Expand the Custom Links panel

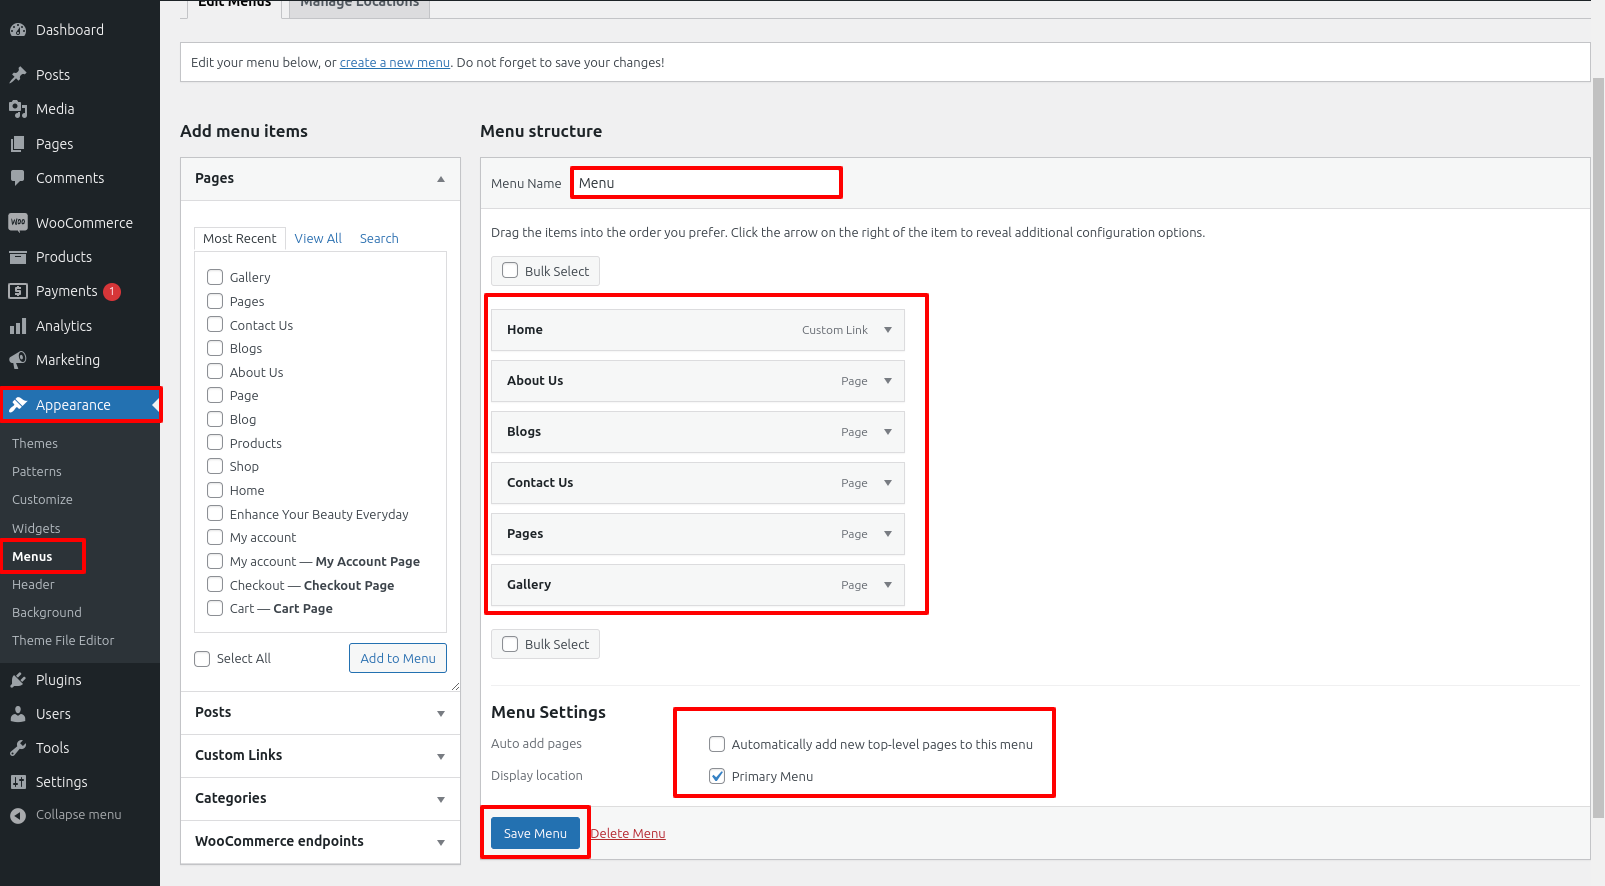click(440, 756)
